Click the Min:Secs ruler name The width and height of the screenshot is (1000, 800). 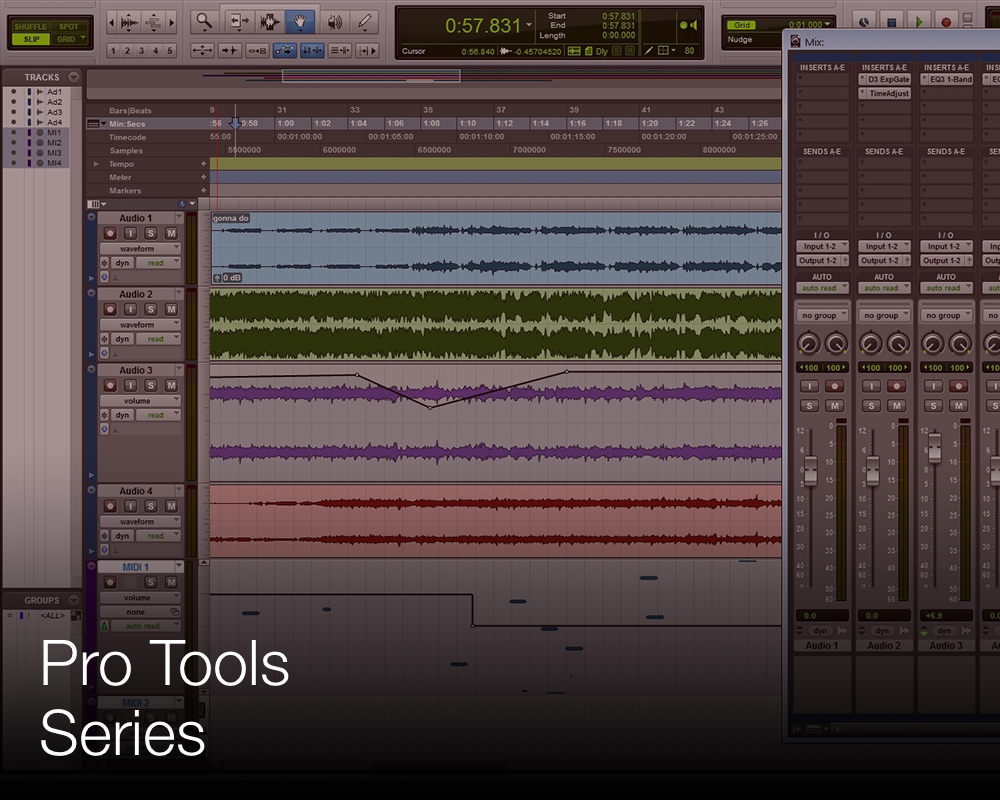click(x=127, y=124)
